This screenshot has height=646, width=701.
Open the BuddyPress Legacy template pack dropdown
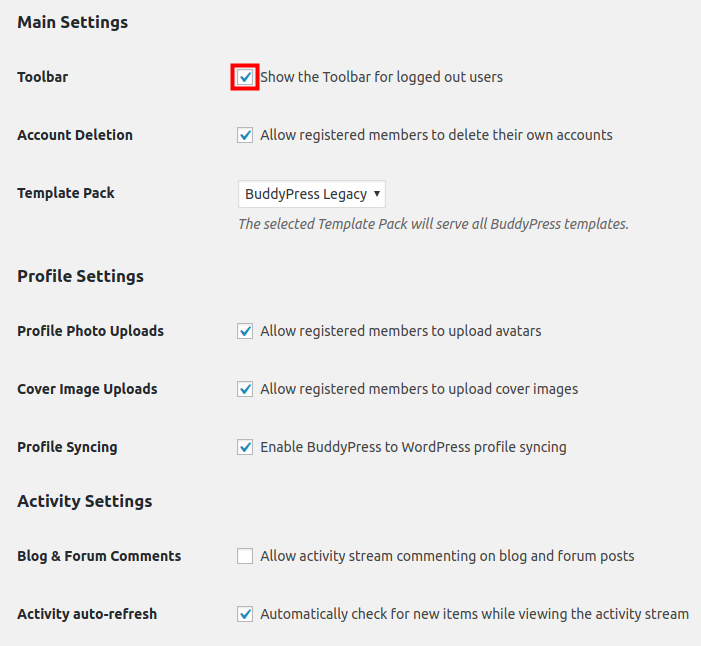(x=312, y=194)
